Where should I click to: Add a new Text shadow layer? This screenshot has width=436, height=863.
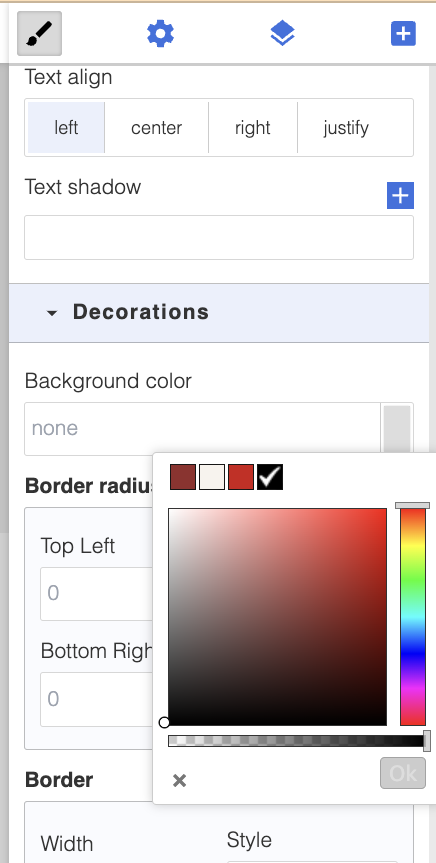[400, 196]
